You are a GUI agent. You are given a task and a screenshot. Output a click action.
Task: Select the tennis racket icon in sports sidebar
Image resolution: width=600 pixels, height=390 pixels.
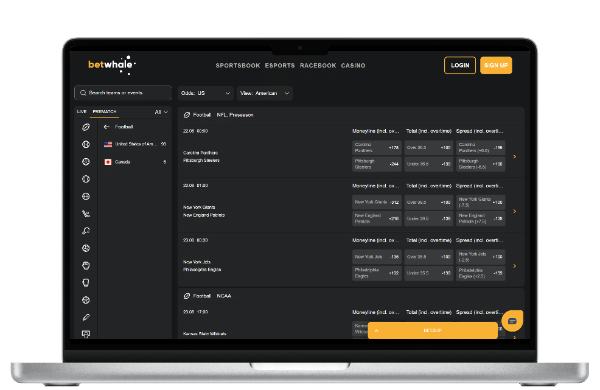click(86, 231)
